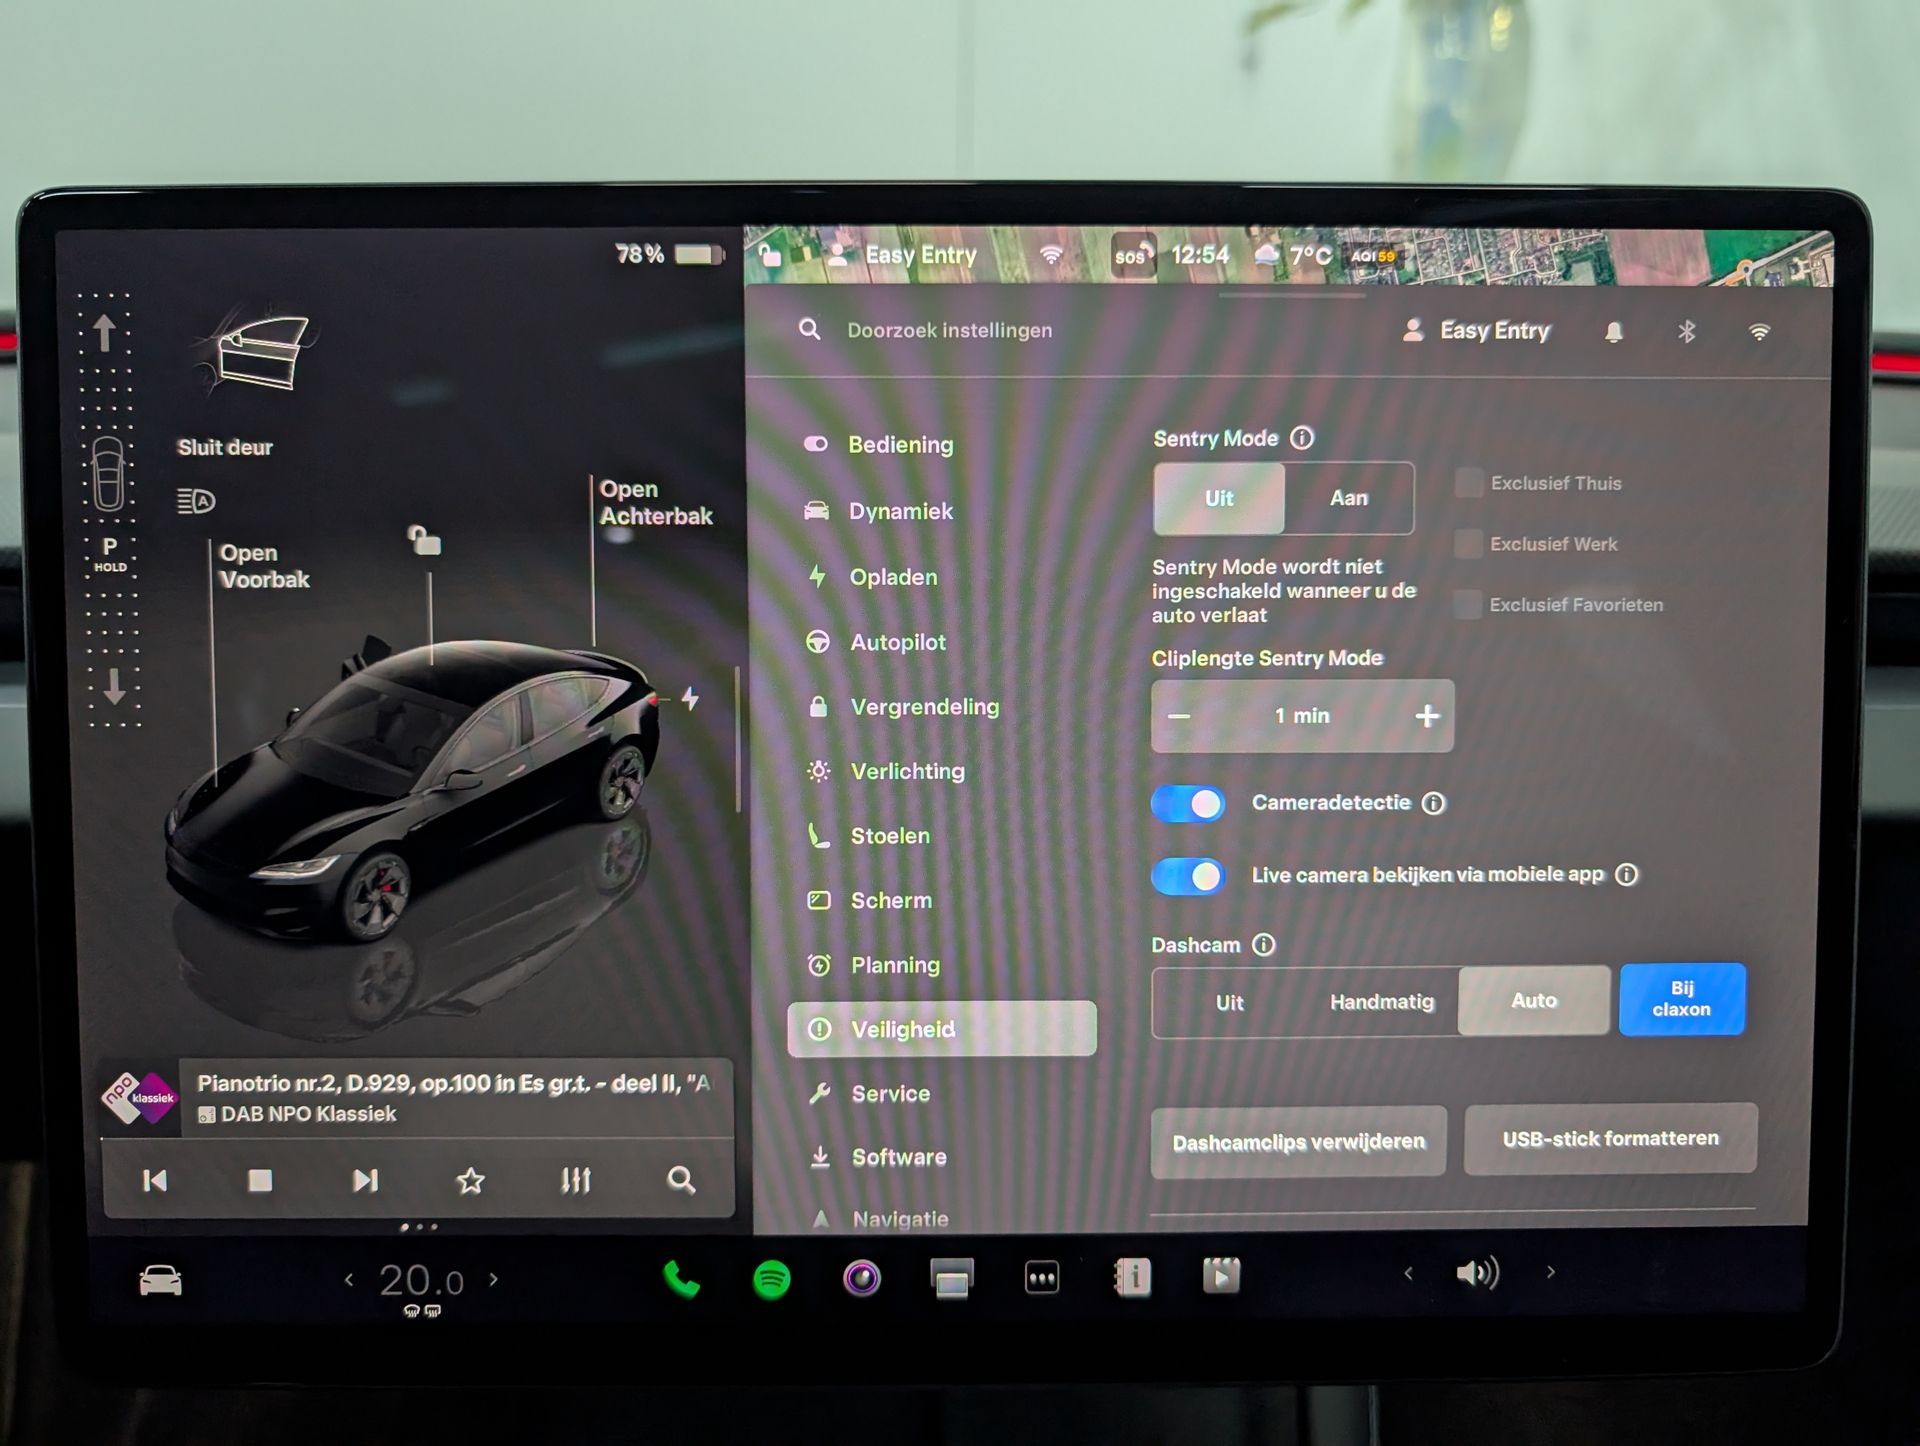Skip to next radio station
This screenshot has height=1446, width=1920.
point(365,1181)
